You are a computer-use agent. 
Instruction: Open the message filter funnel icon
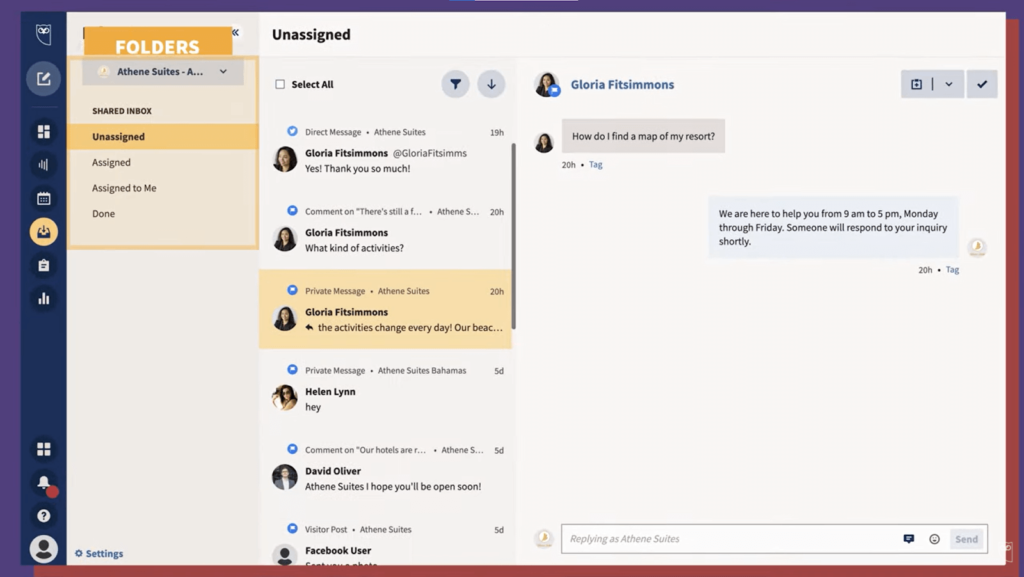(x=455, y=84)
